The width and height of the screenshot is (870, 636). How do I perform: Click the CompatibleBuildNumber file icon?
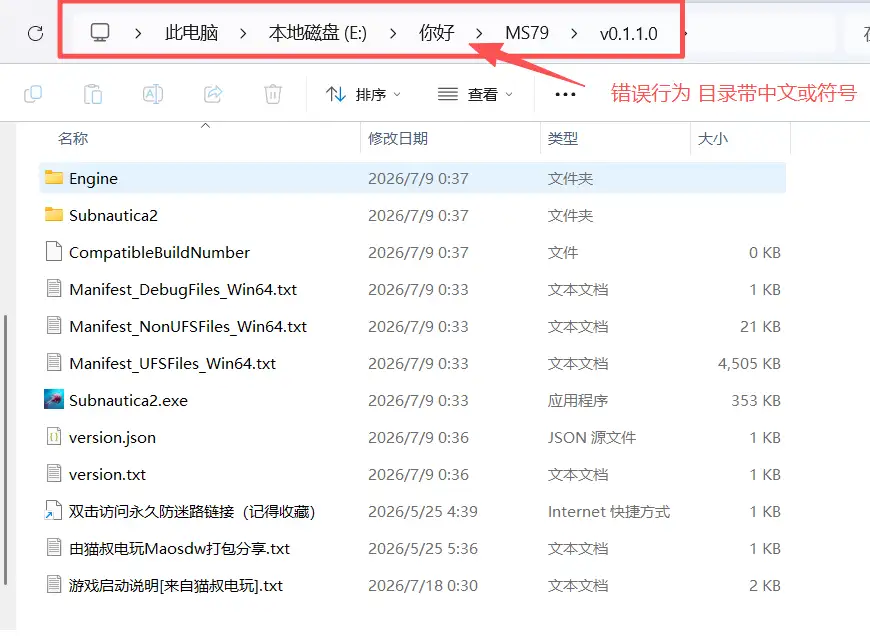(54, 251)
